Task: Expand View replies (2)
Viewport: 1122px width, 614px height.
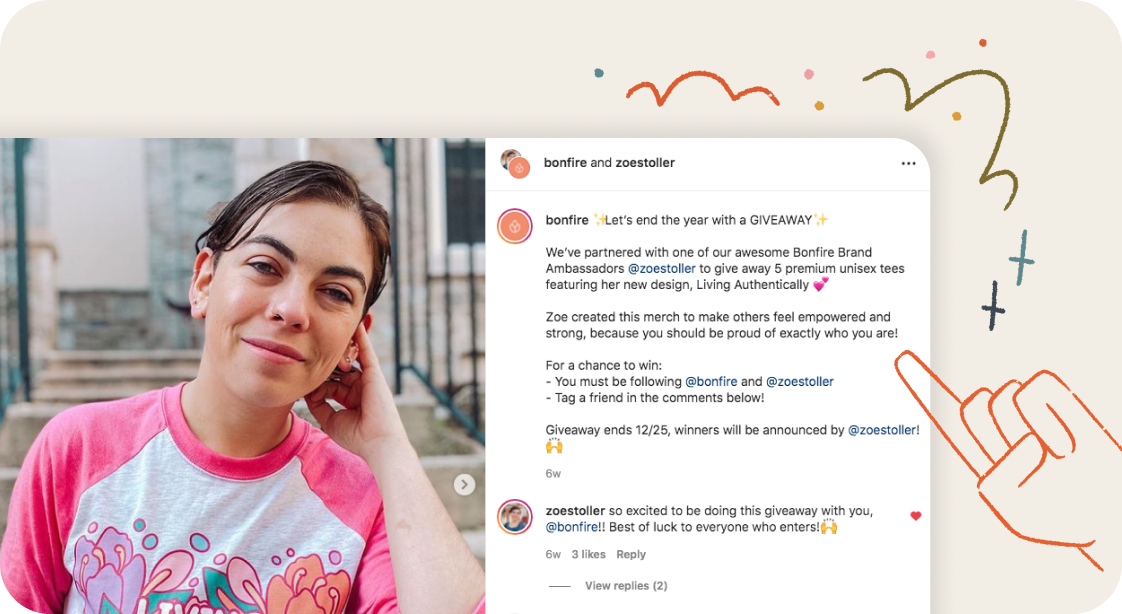Action: (626, 585)
